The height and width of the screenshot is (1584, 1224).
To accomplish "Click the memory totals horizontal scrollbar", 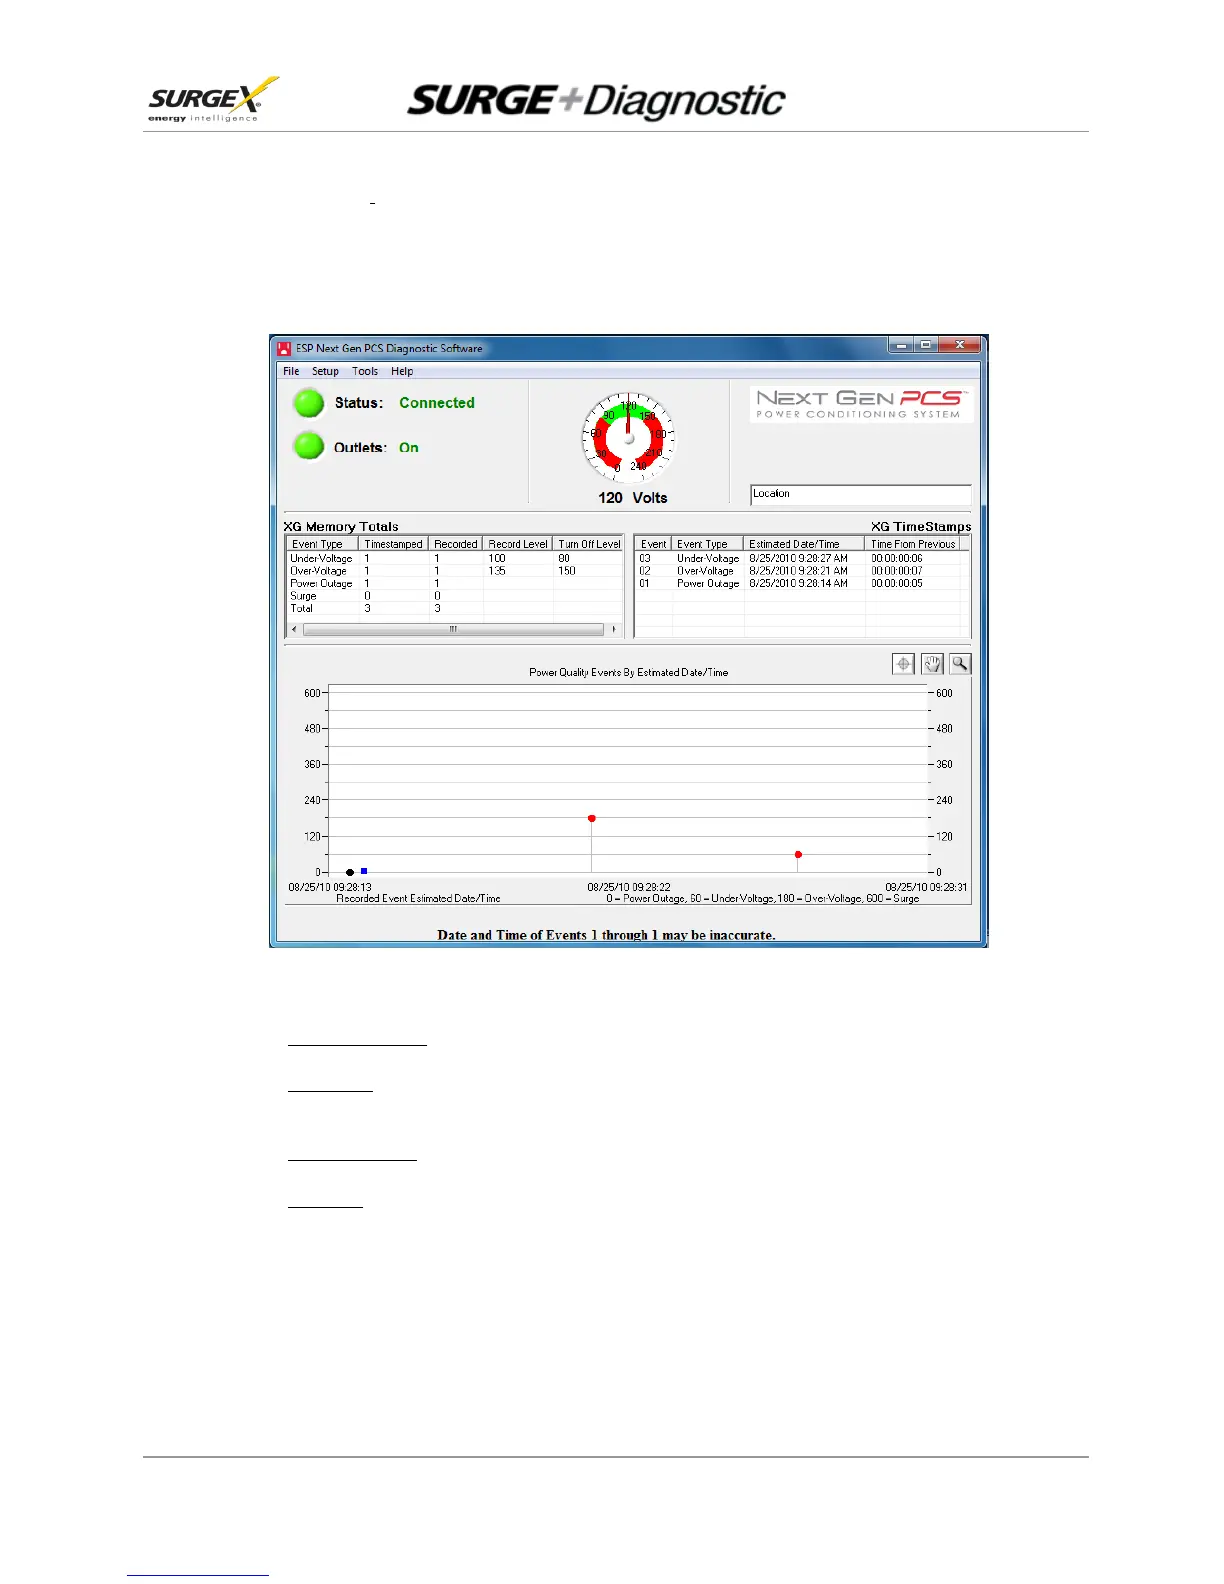I will point(453,629).
